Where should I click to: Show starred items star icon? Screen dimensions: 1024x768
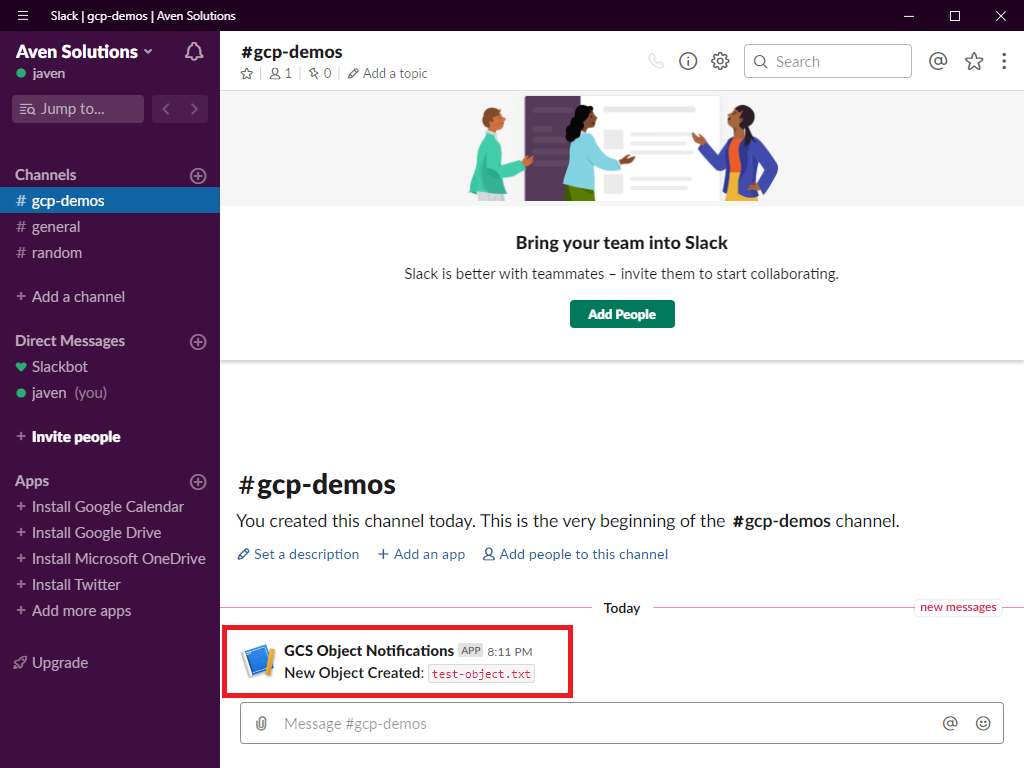pyautogui.click(x=974, y=61)
